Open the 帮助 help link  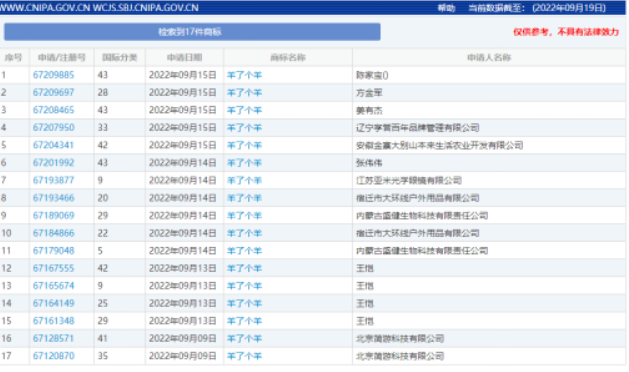pyautogui.click(x=446, y=8)
